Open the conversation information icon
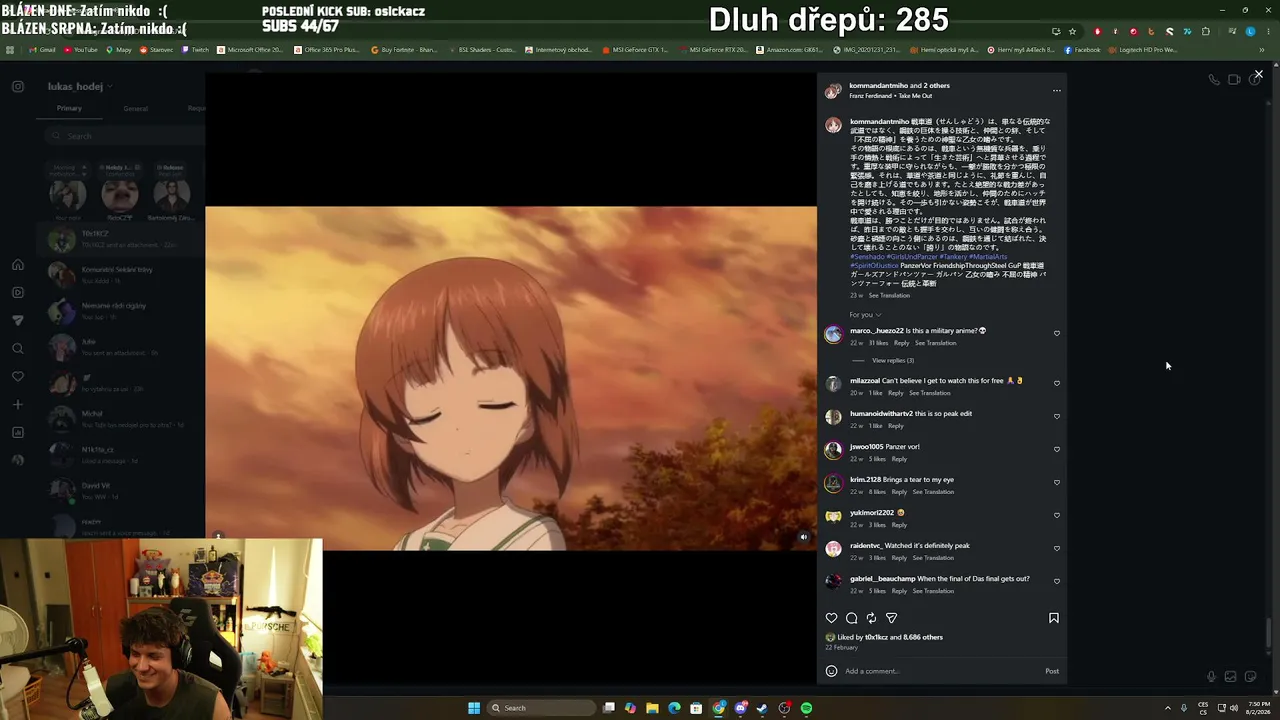 (x=1254, y=80)
